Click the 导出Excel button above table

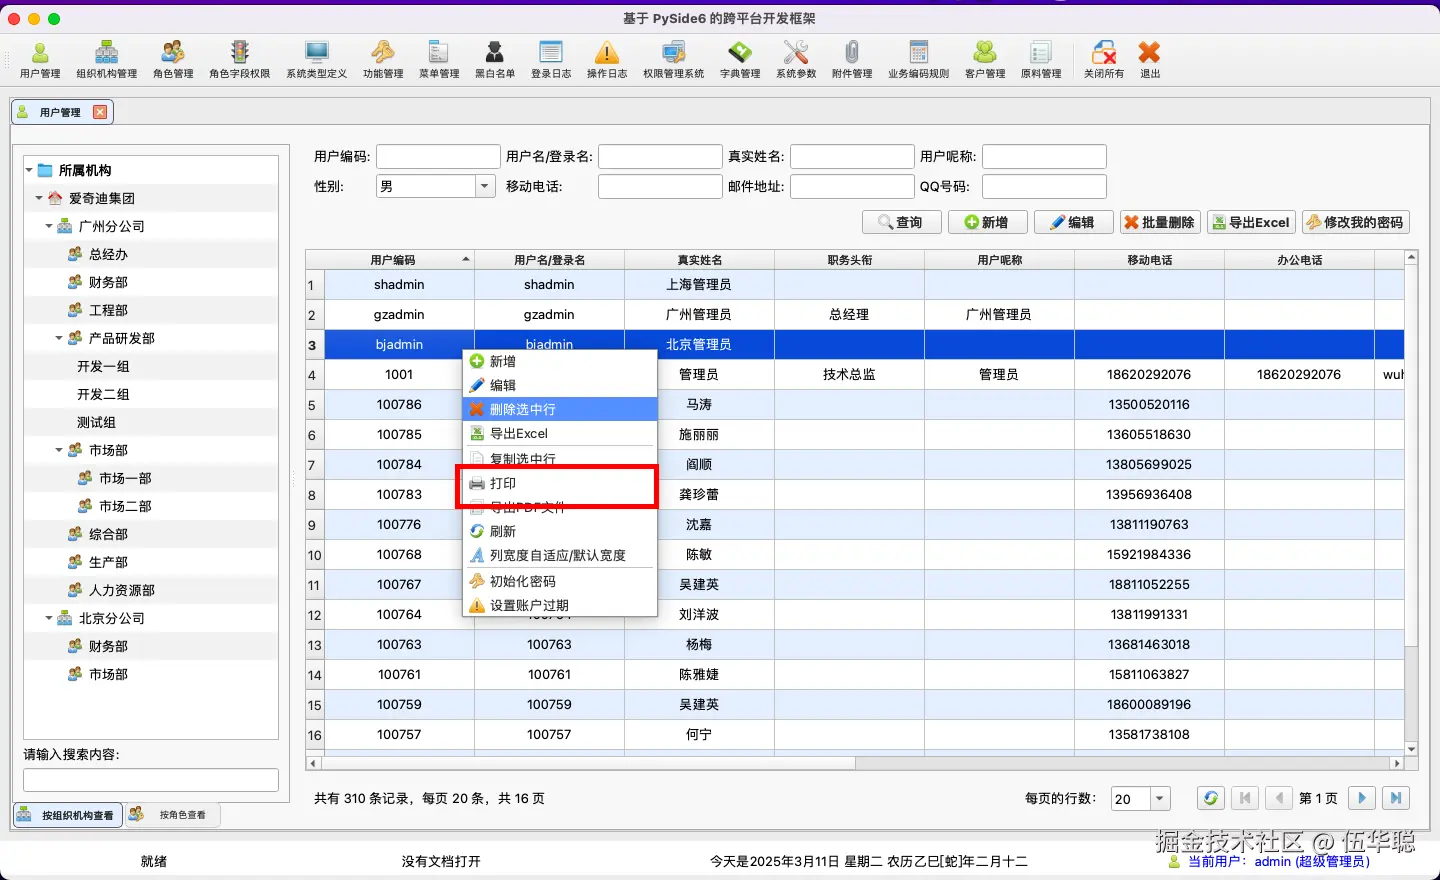(1251, 222)
